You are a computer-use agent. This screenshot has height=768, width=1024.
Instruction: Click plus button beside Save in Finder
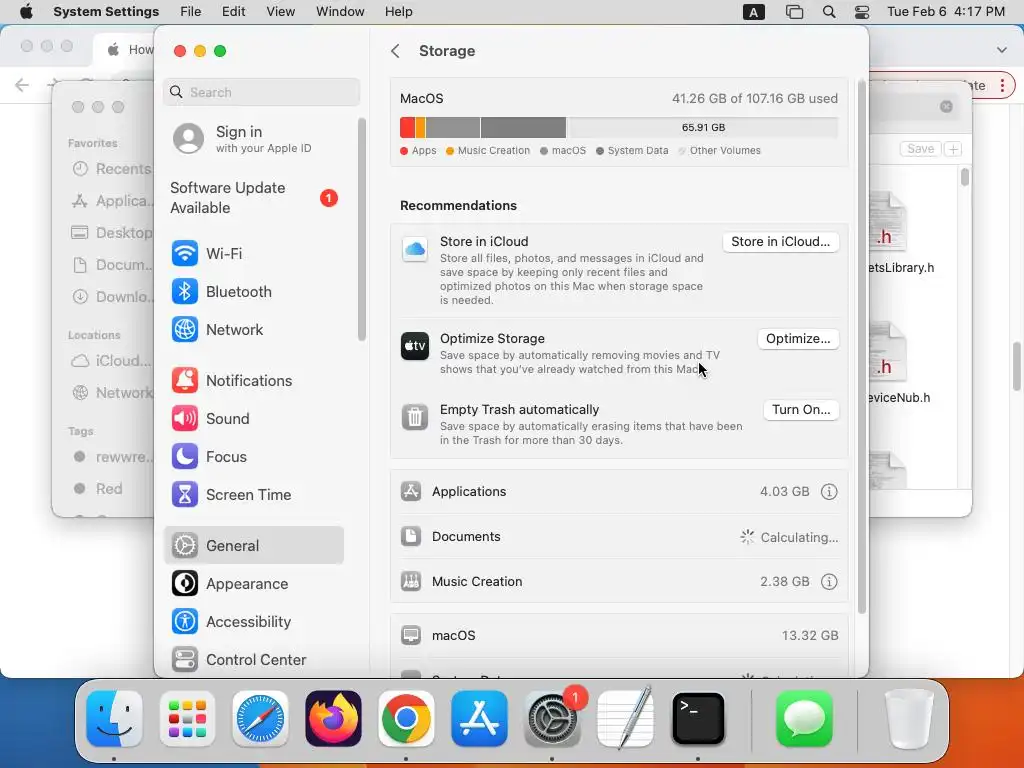coord(953,149)
